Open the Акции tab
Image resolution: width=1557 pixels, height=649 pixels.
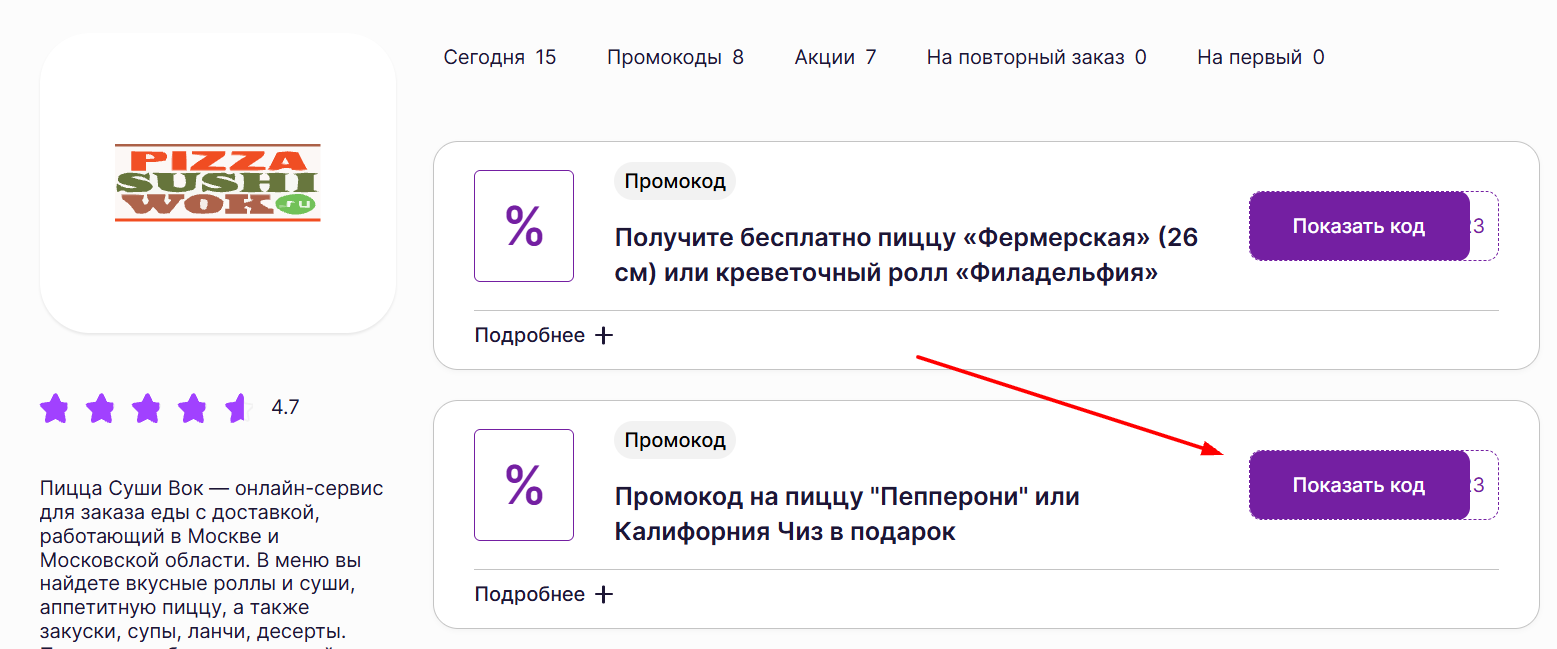(835, 57)
